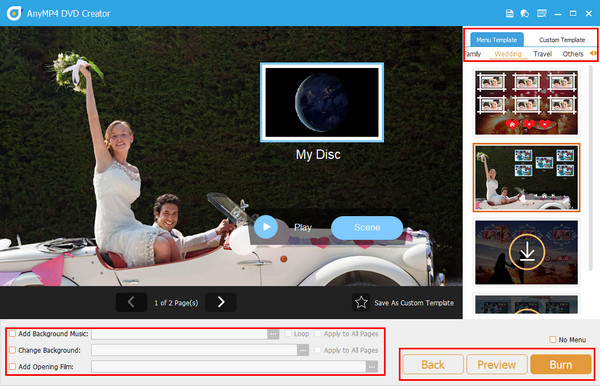Image resolution: width=600 pixels, height=386 pixels.
Task: Select the Others template category
Action: point(573,54)
